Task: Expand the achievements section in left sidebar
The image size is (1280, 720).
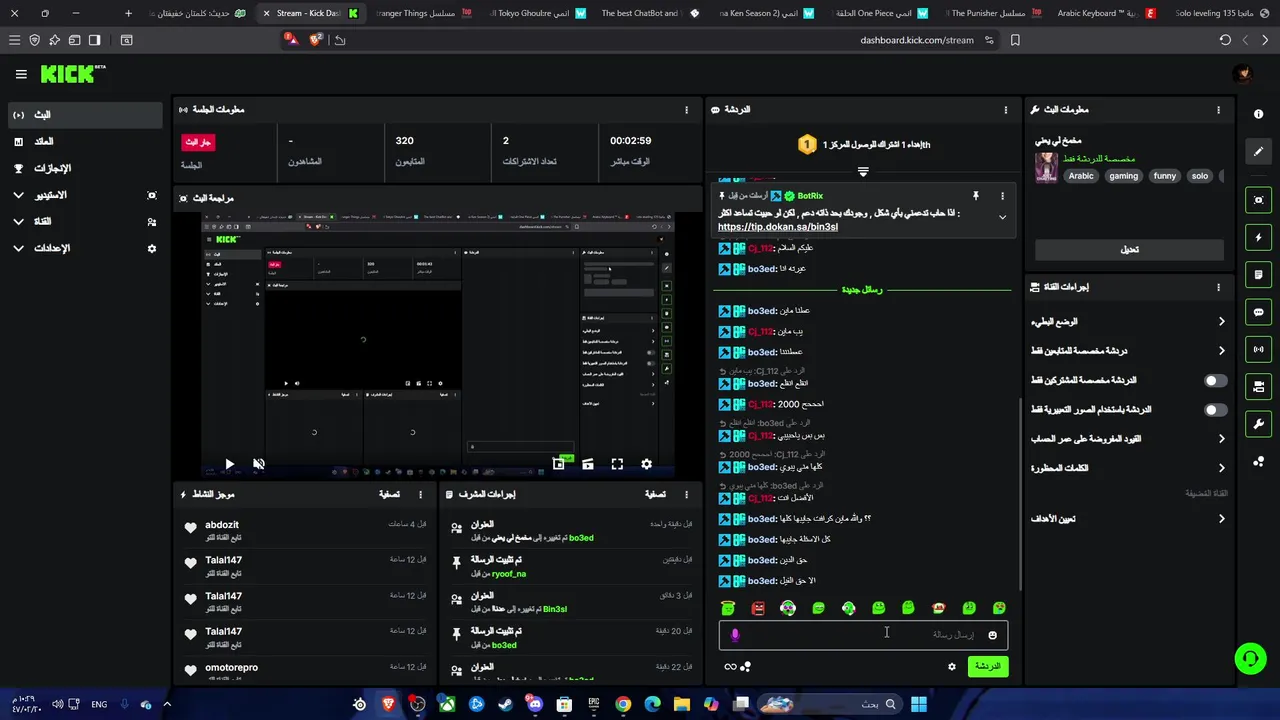Action: pos(85,168)
